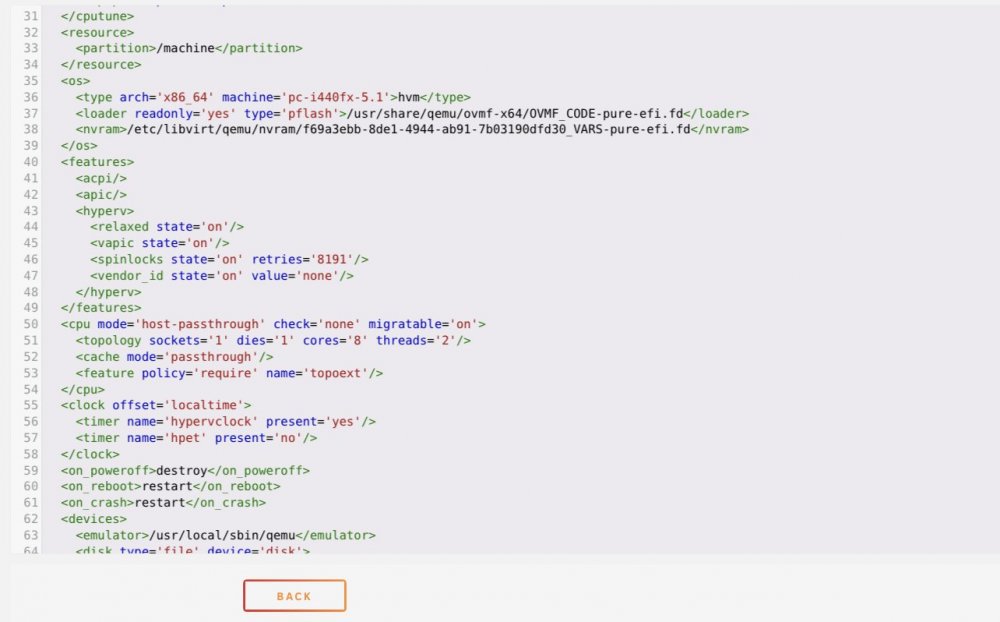Click the closing </resource> tag
This screenshot has height=622, width=1000.
(x=101, y=64)
